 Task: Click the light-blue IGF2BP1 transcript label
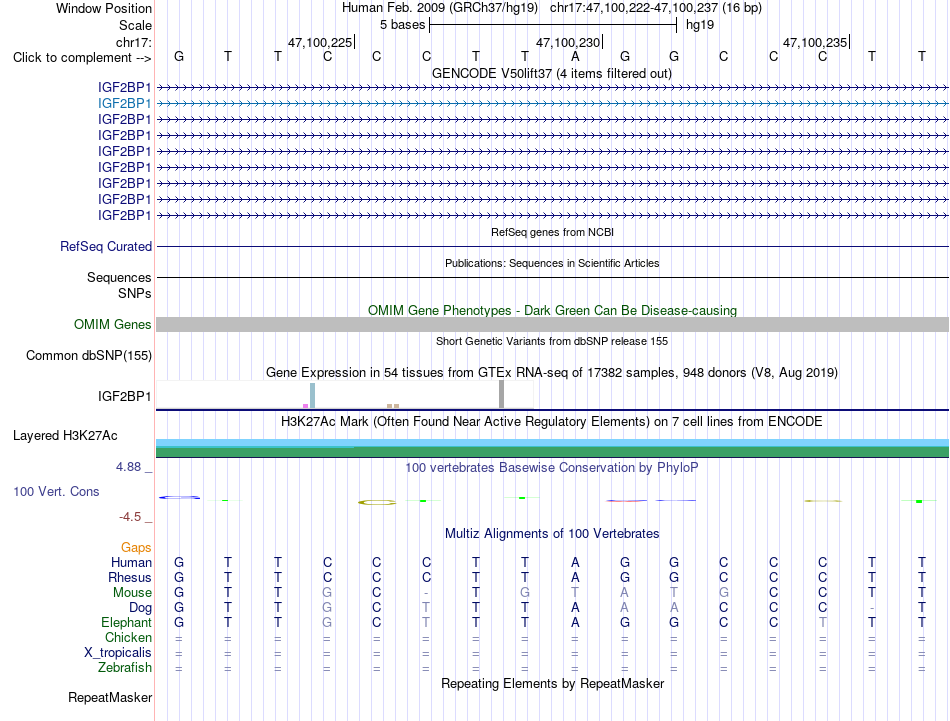[x=124, y=104]
